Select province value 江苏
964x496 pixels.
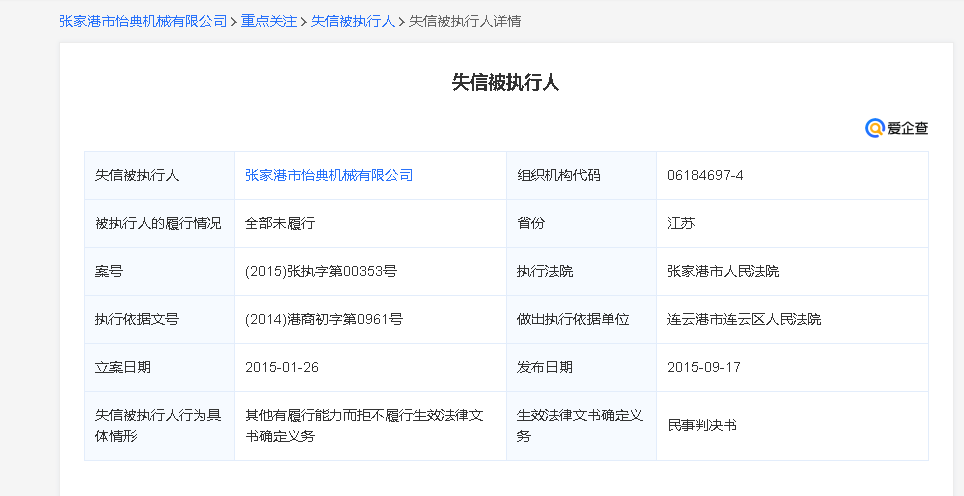tap(681, 223)
